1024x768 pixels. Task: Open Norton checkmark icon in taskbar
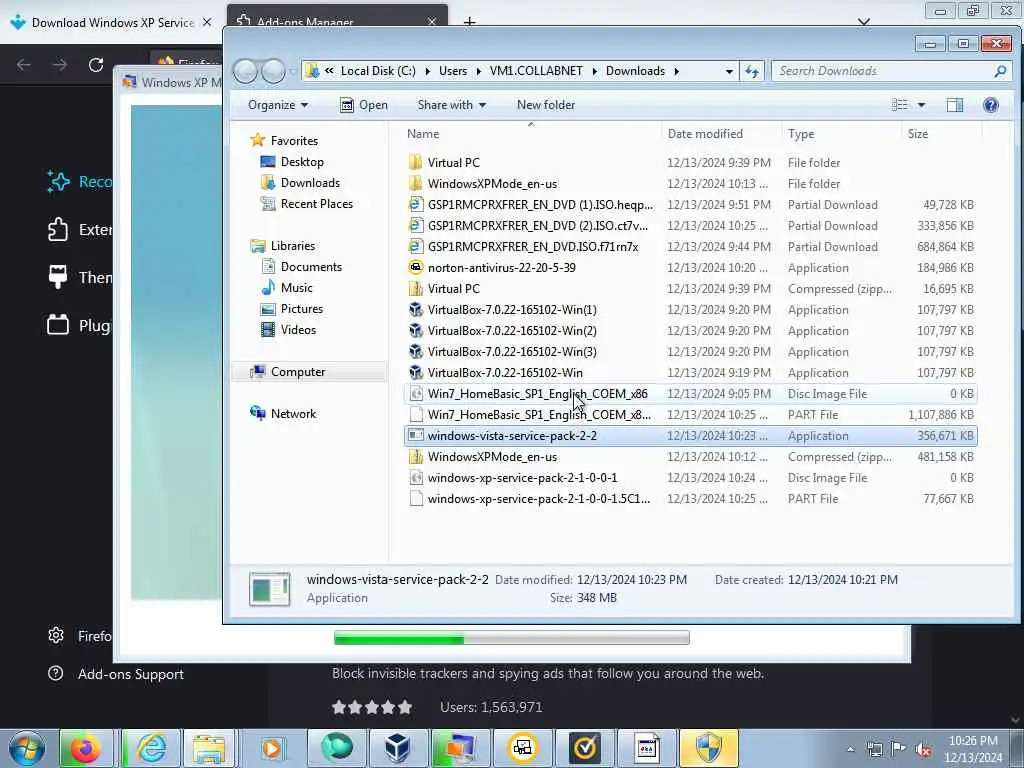tap(584, 748)
